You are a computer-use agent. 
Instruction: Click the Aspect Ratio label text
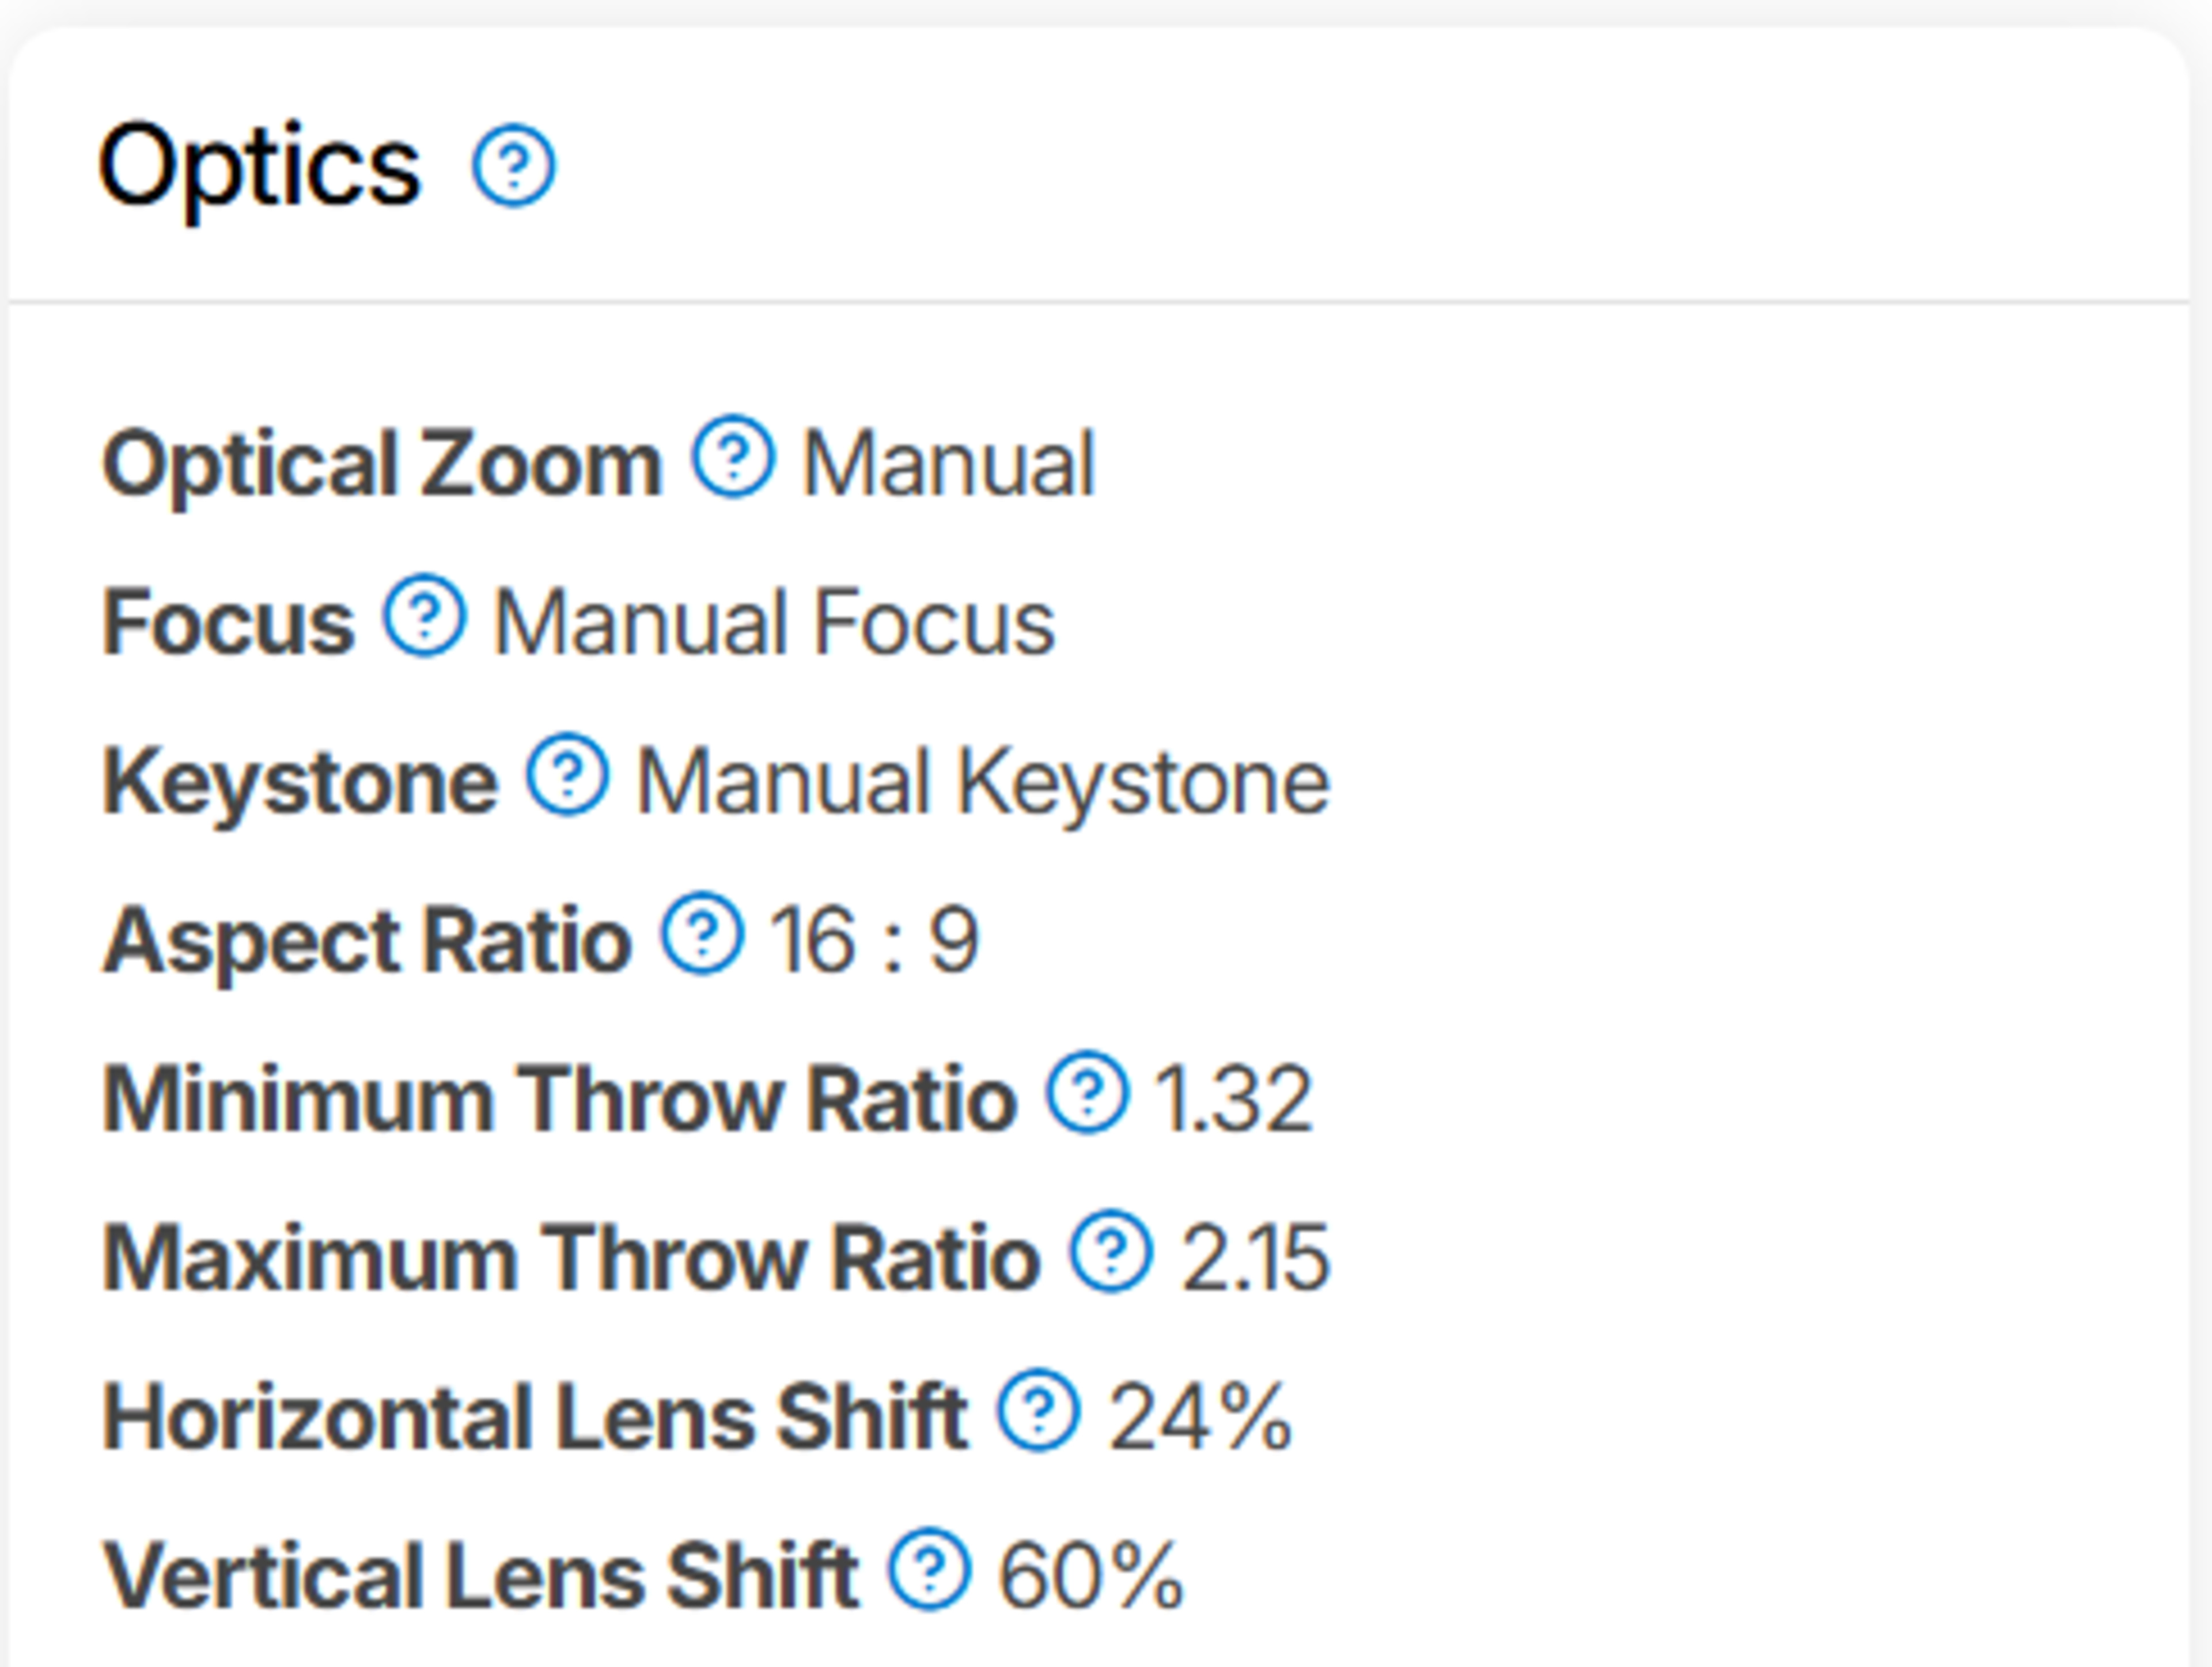(368, 941)
